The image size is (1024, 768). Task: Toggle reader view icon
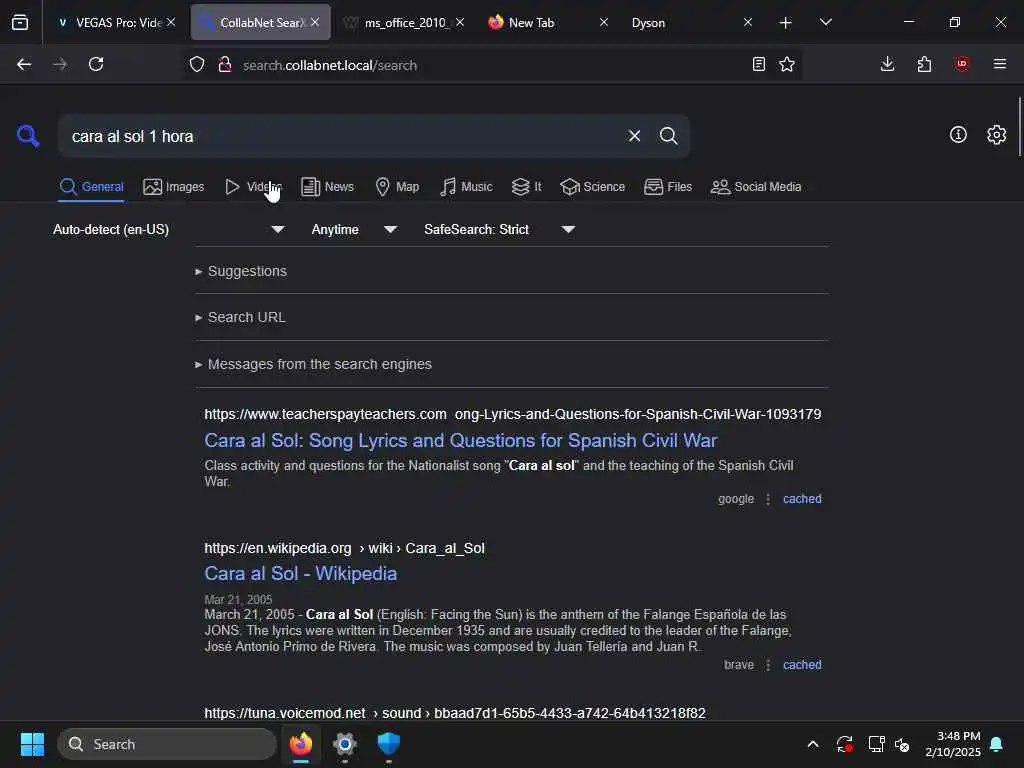(758, 64)
